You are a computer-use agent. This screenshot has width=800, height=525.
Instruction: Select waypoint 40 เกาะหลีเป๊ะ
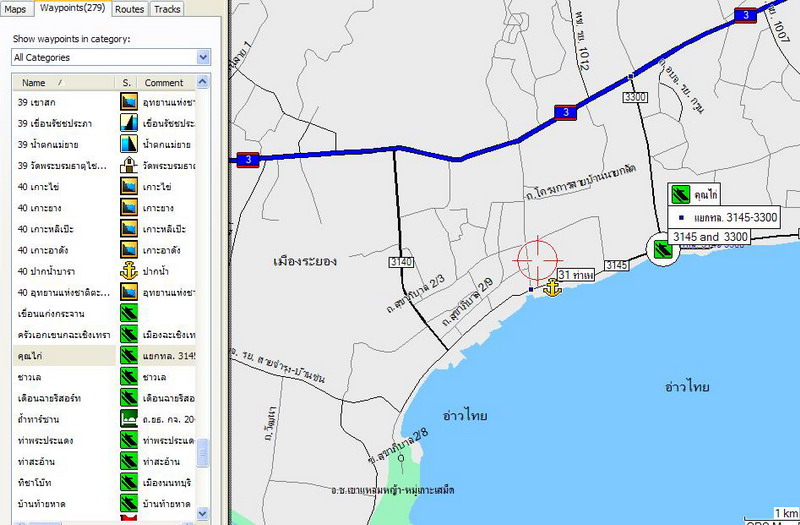[x=46, y=229]
